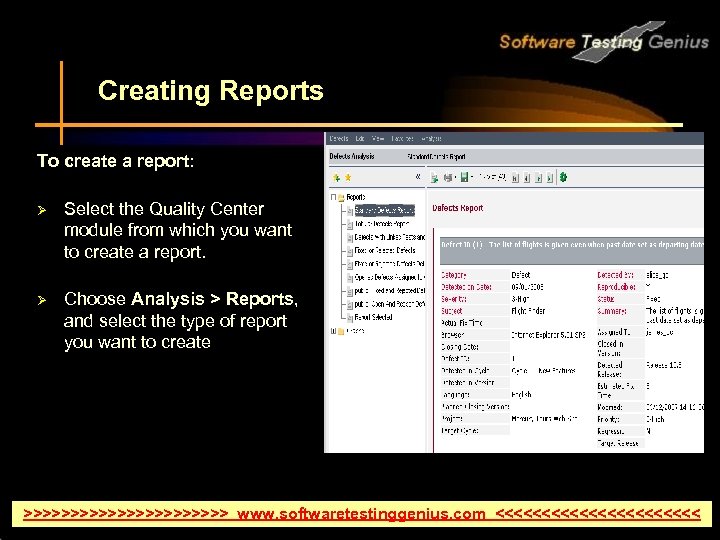
Task: Select Opened Defects Assigned To tree item
Action: 389,277
